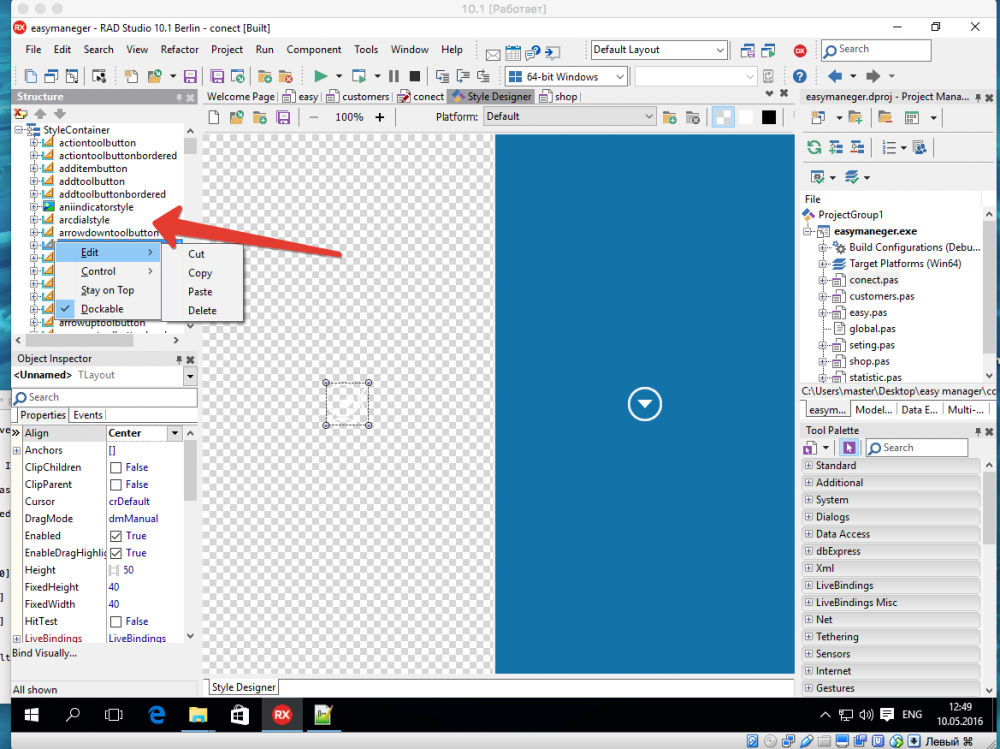
Task: Click the zoom out minus icon
Action: (x=314, y=117)
